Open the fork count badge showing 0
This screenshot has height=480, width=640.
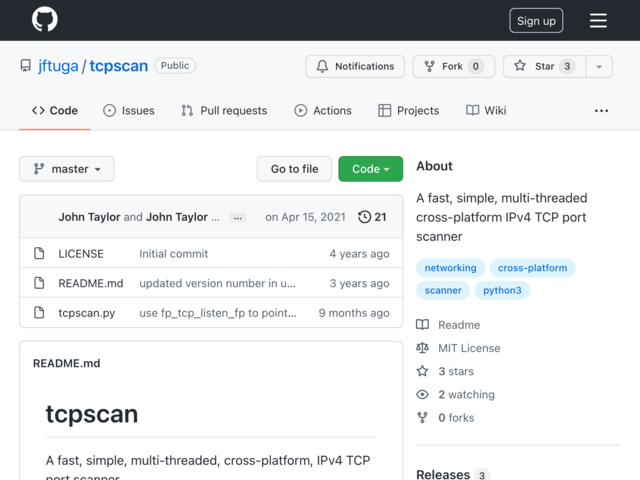pos(476,66)
